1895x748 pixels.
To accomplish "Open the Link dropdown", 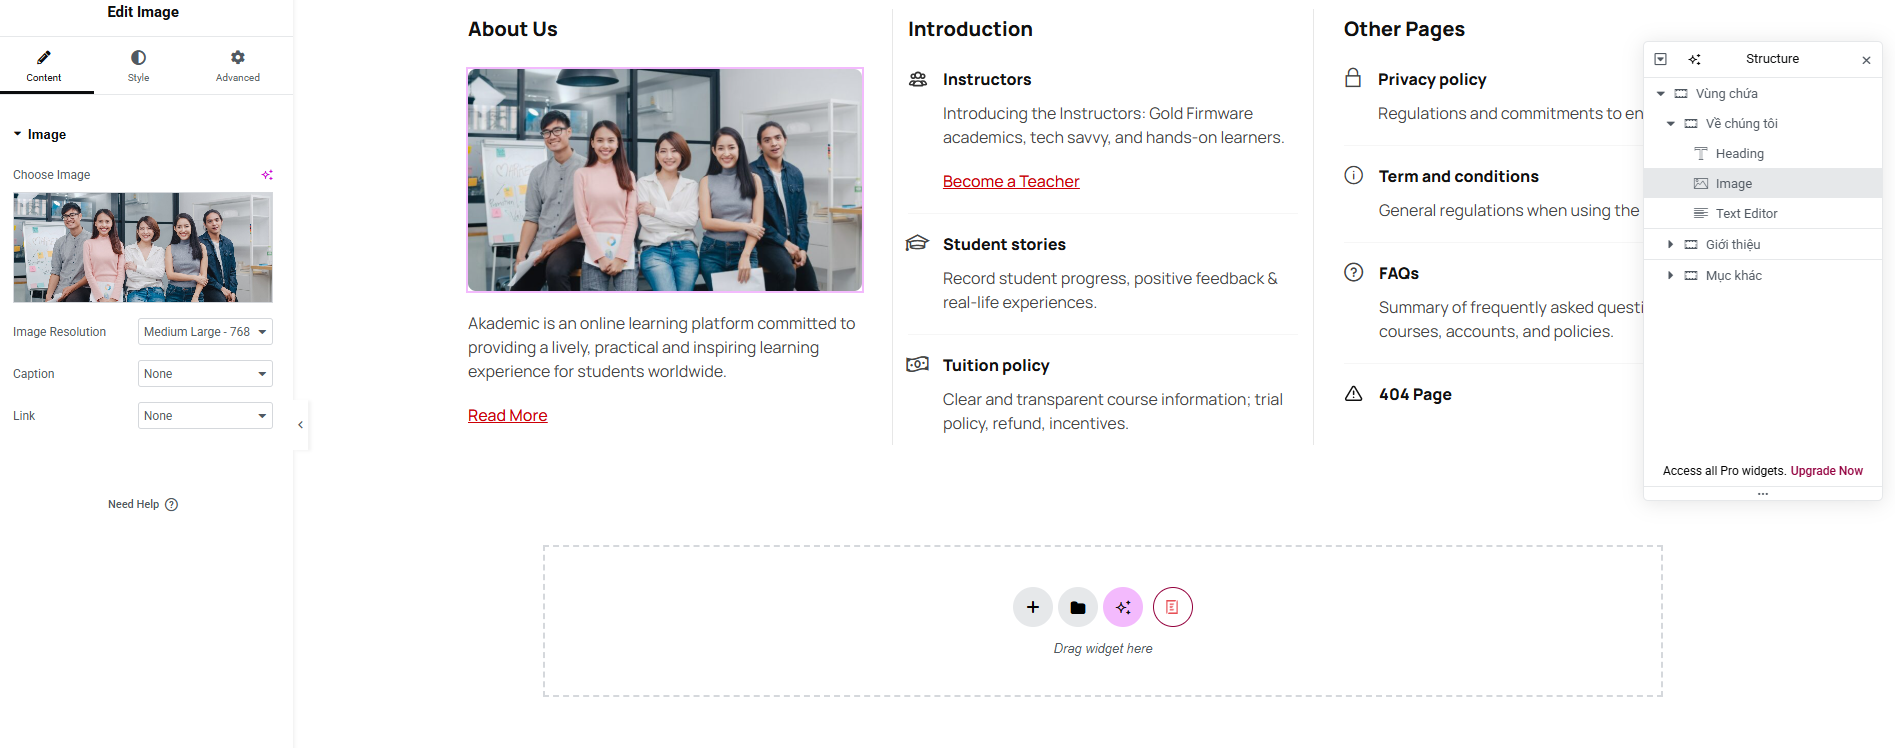I will tap(205, 416).
